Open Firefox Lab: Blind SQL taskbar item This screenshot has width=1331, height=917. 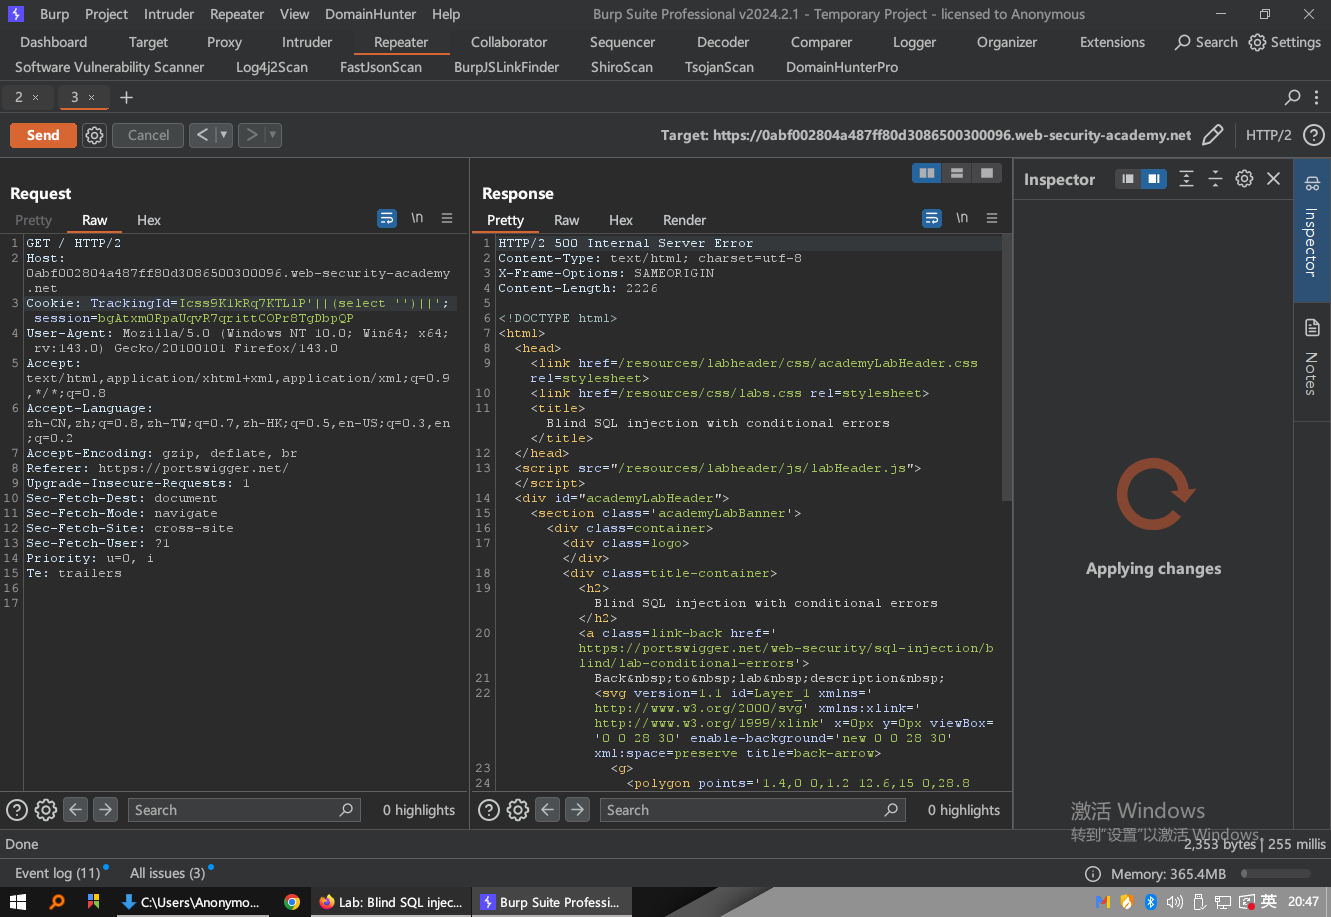point(390,901)
